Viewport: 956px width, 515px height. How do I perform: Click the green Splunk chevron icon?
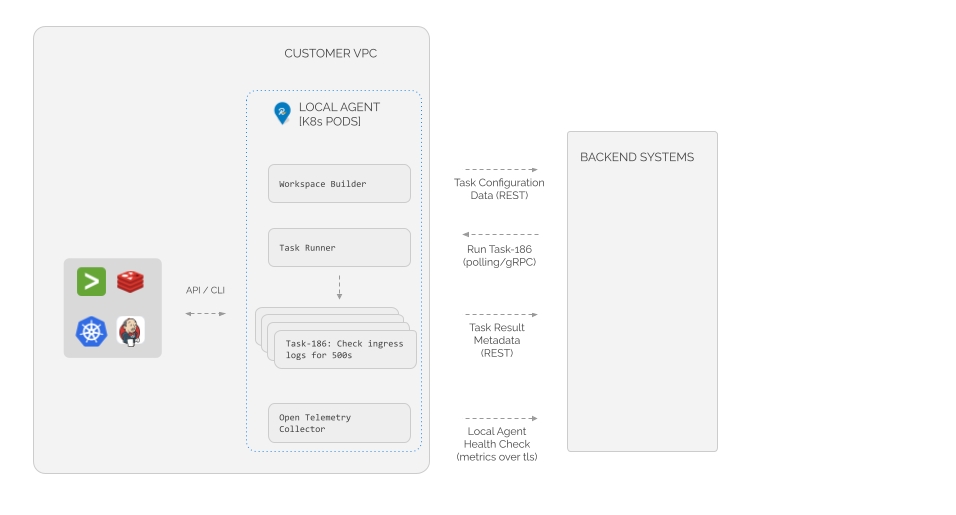pyautogui.click(x=91, y=282)
